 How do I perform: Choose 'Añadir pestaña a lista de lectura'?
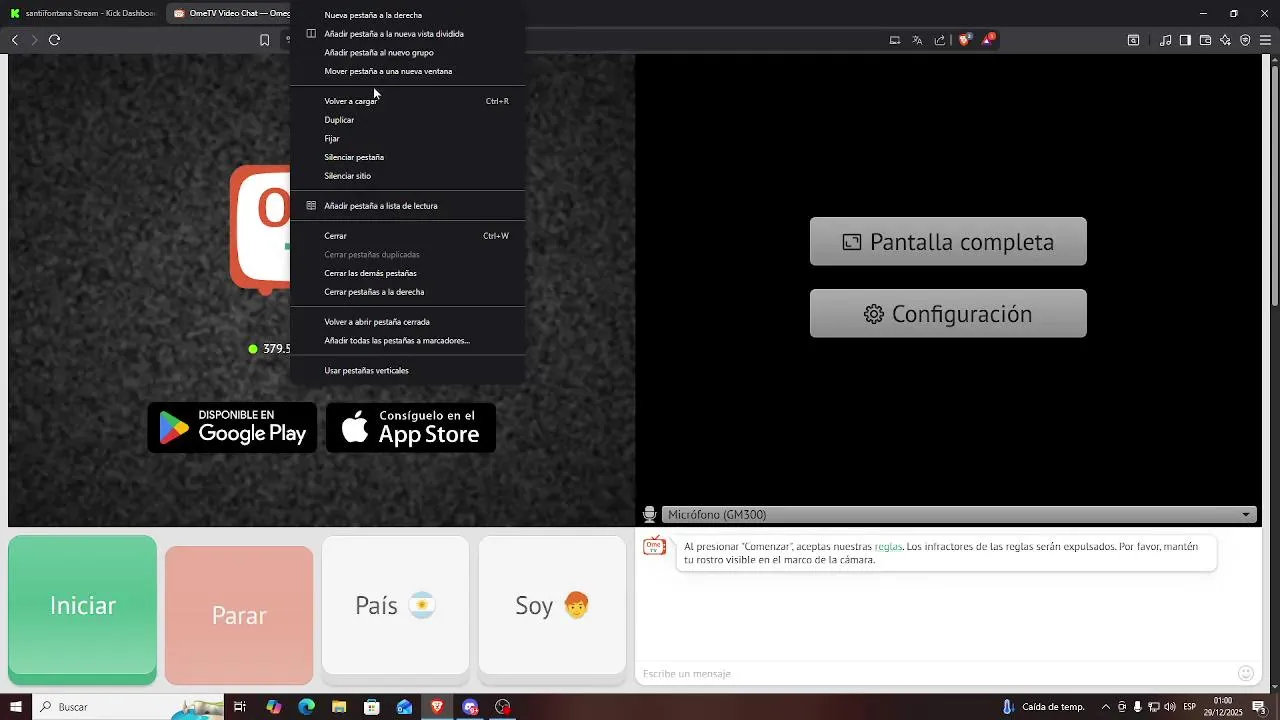[x=407, y=206]
